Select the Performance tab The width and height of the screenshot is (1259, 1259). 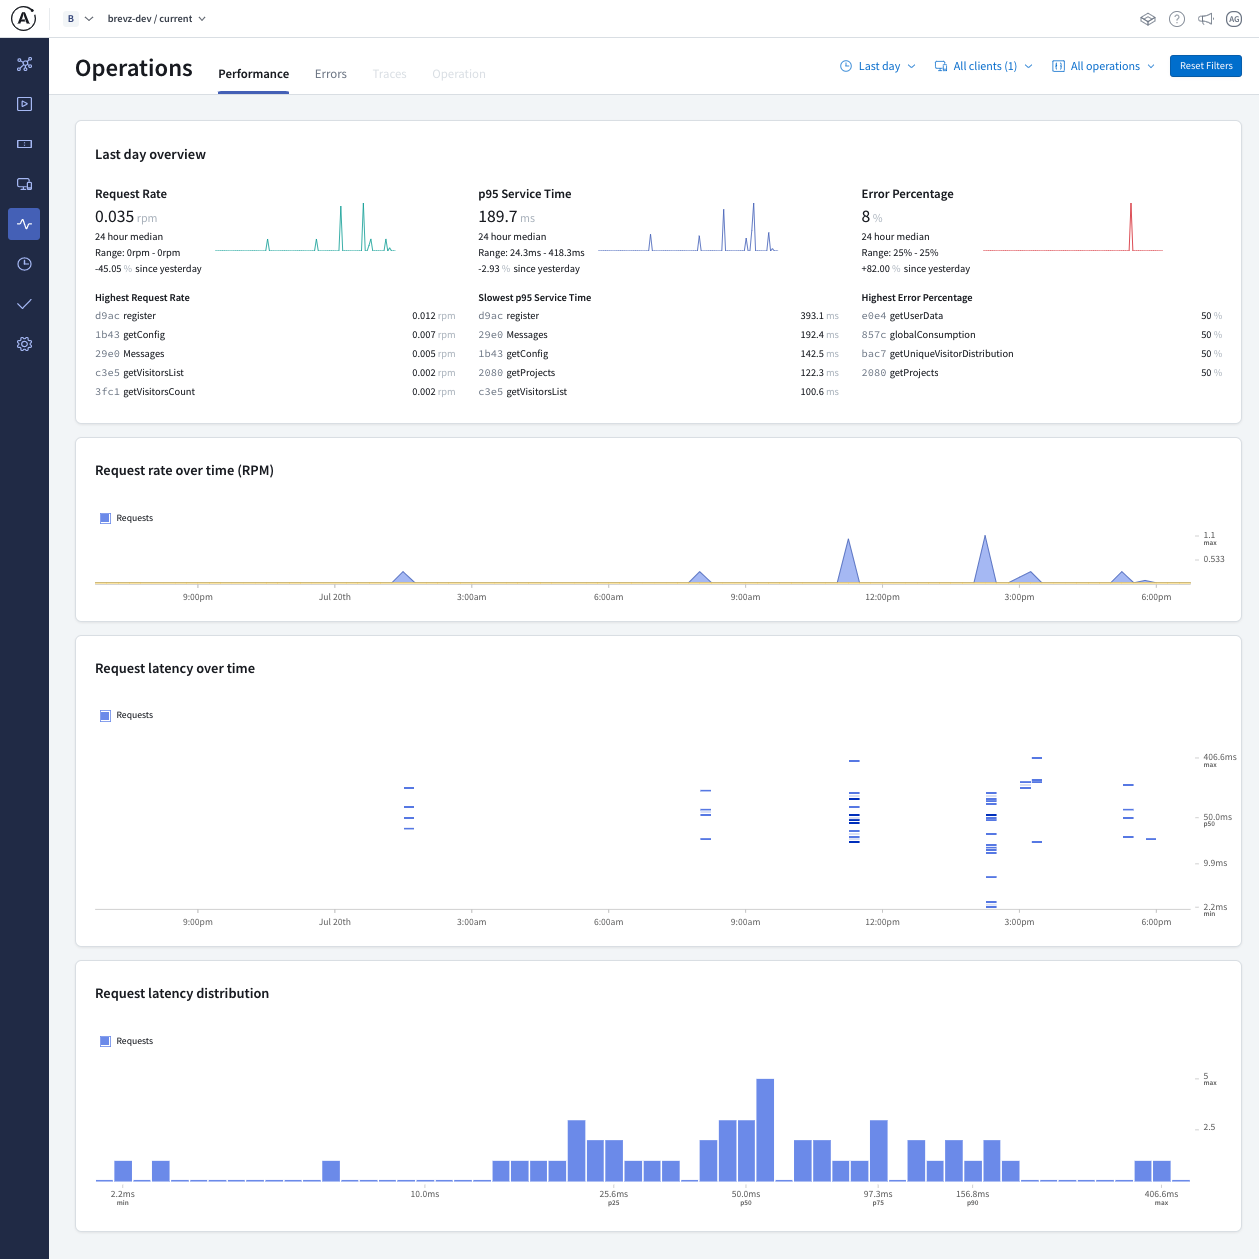click(x=253, y=74)
